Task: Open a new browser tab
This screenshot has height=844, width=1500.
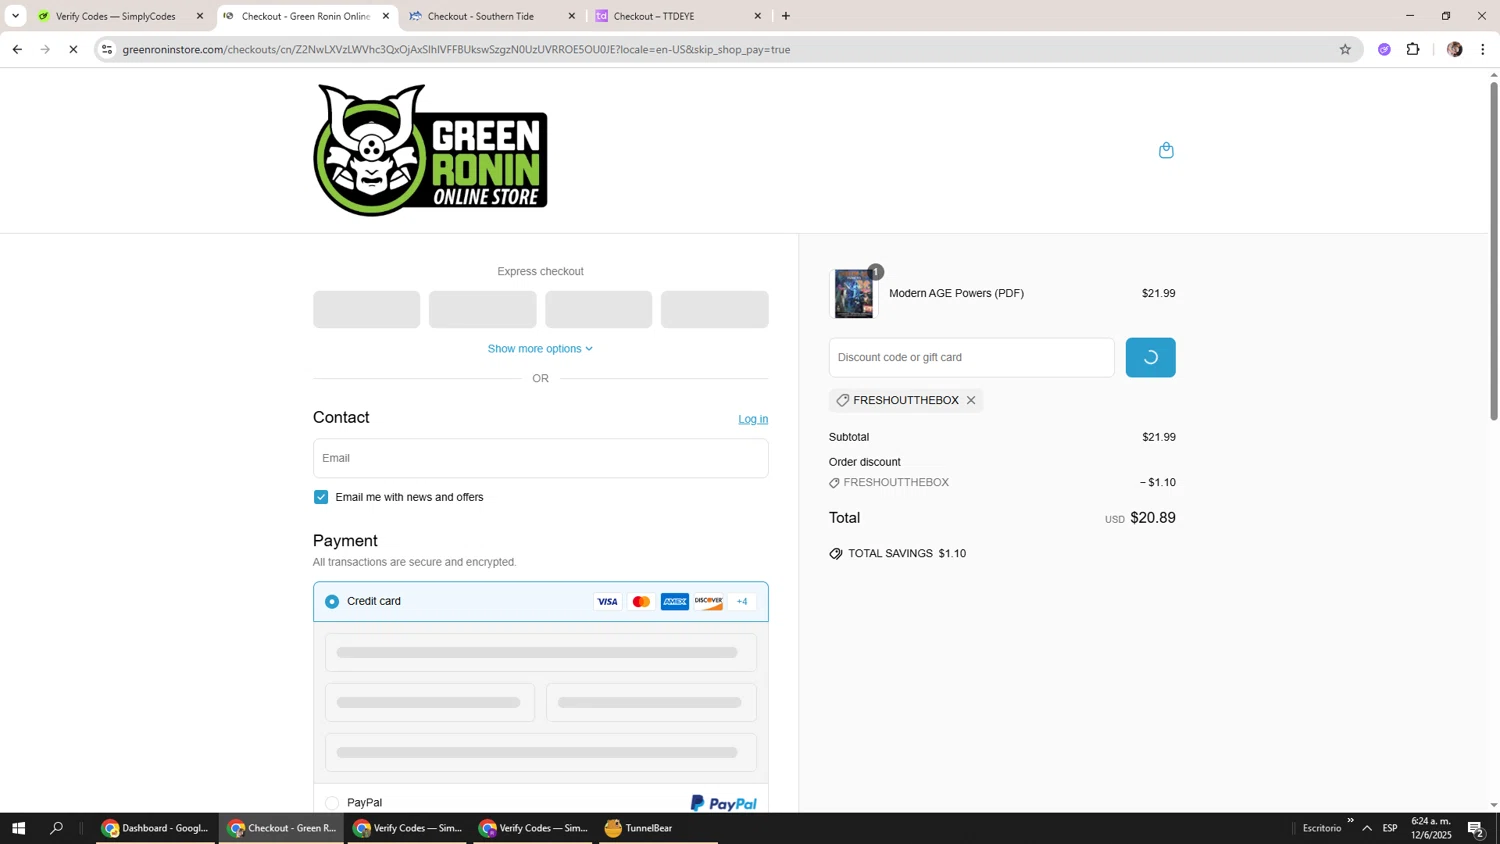Action: 786,16
